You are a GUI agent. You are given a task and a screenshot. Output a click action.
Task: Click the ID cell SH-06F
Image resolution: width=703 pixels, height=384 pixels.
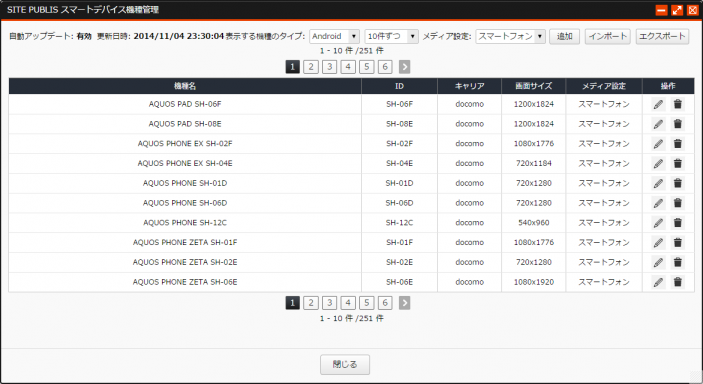pyautogui.click(x=399, y=104)
